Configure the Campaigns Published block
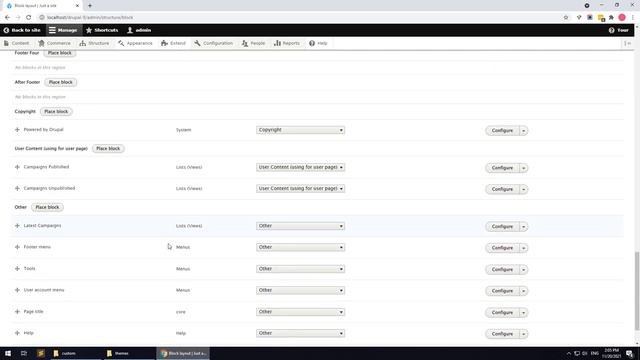This screenshot has width=640, height=360. [502, 168]
